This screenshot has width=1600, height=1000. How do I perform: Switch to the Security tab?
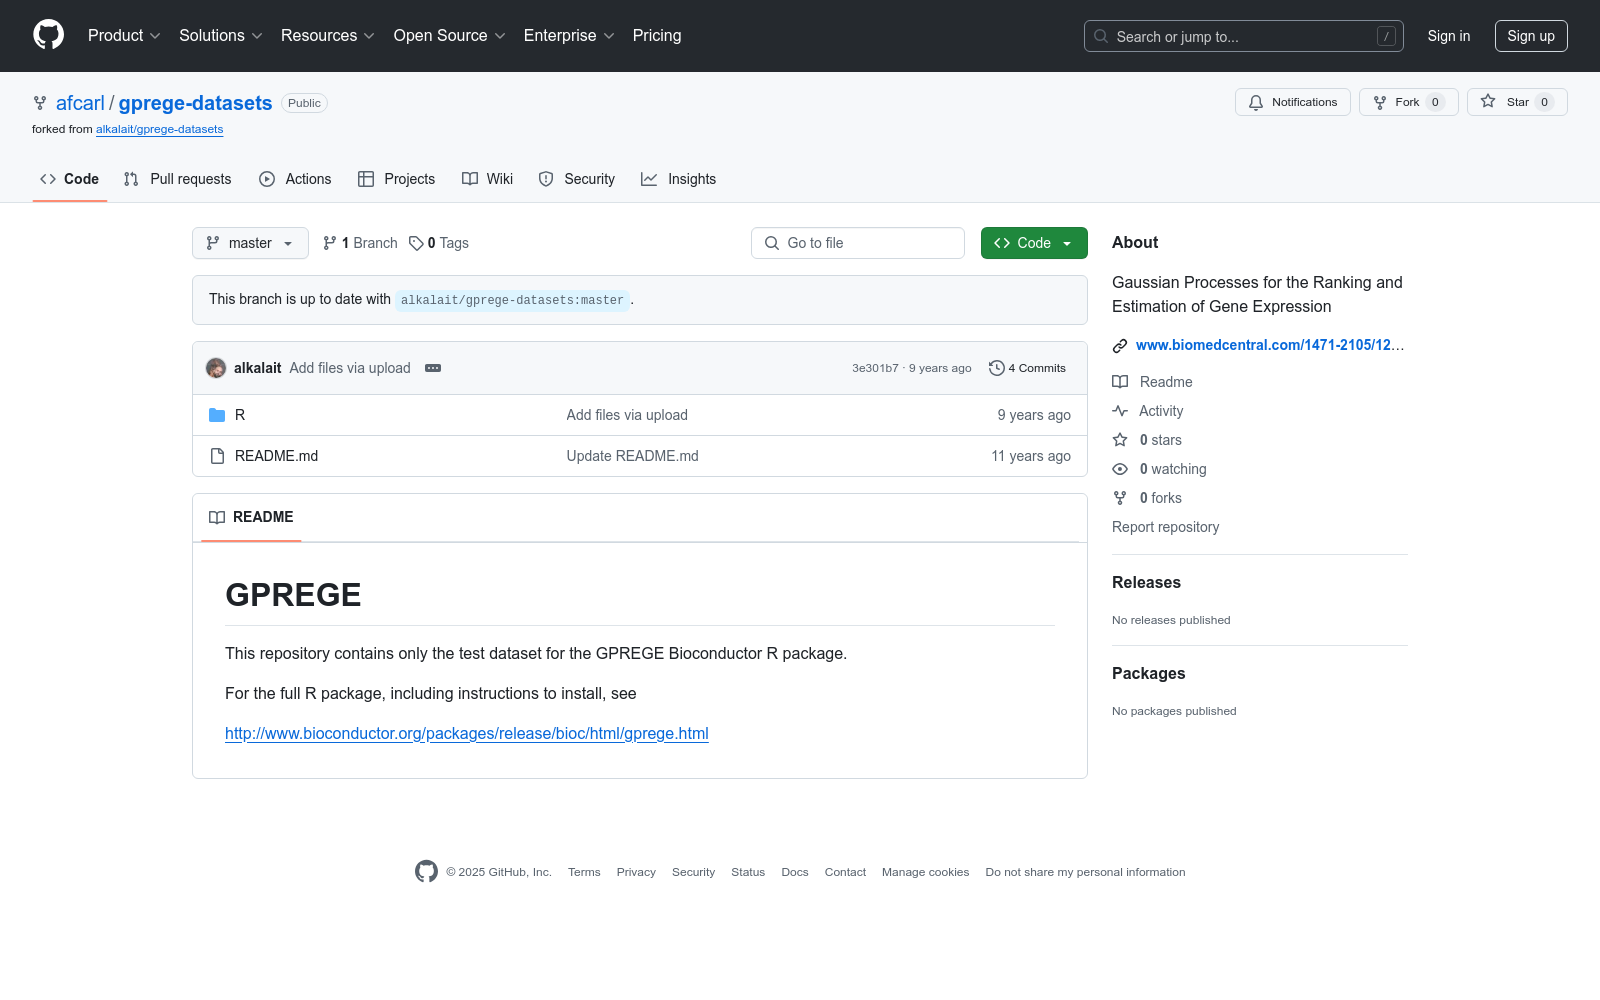tap(577, 179)
